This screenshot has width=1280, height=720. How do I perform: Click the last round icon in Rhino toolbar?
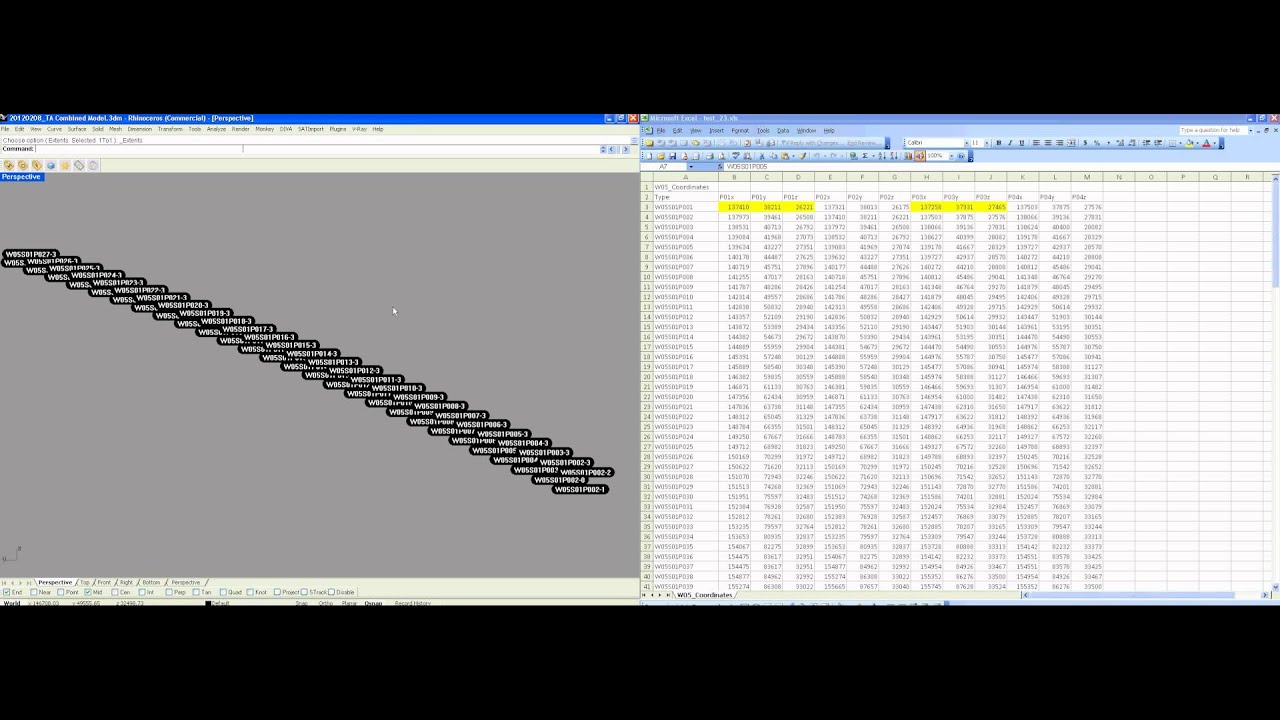coord(93,165)
